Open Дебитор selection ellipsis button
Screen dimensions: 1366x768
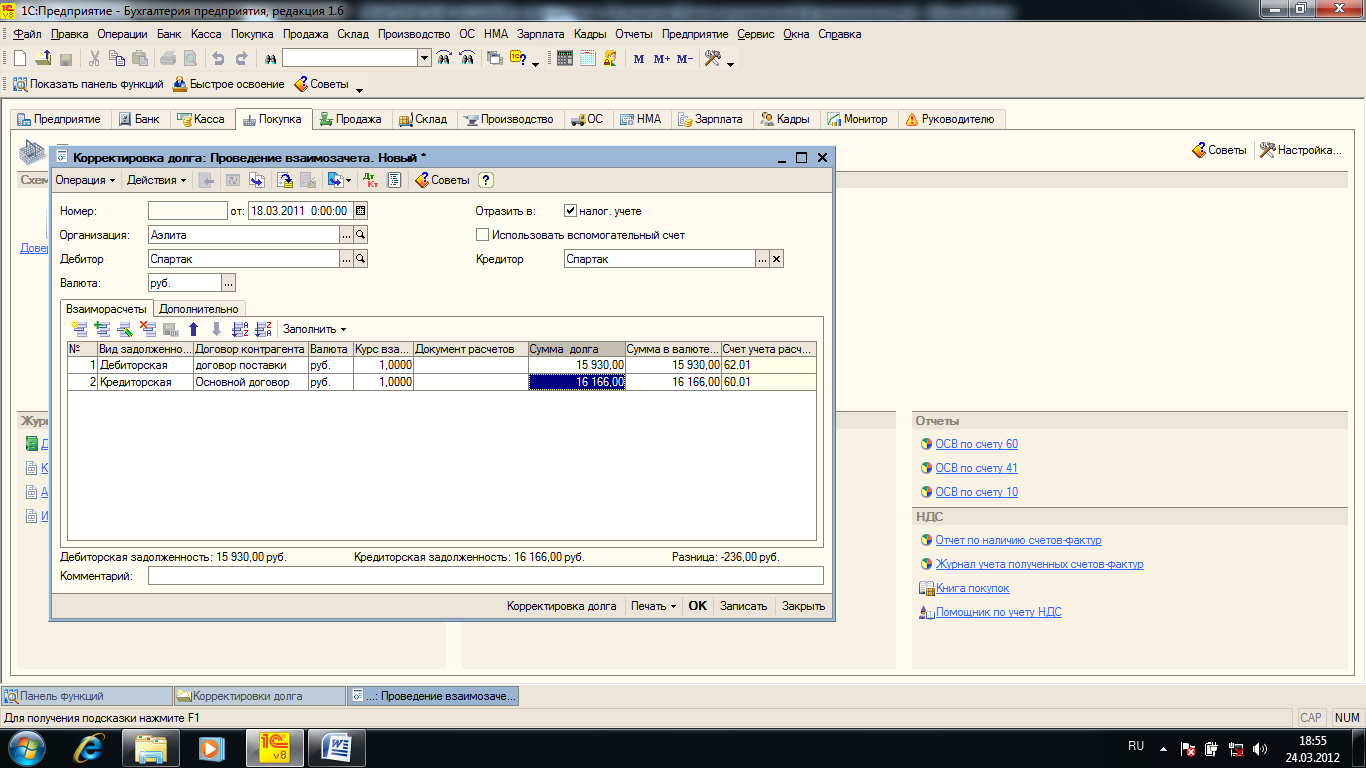347,259
